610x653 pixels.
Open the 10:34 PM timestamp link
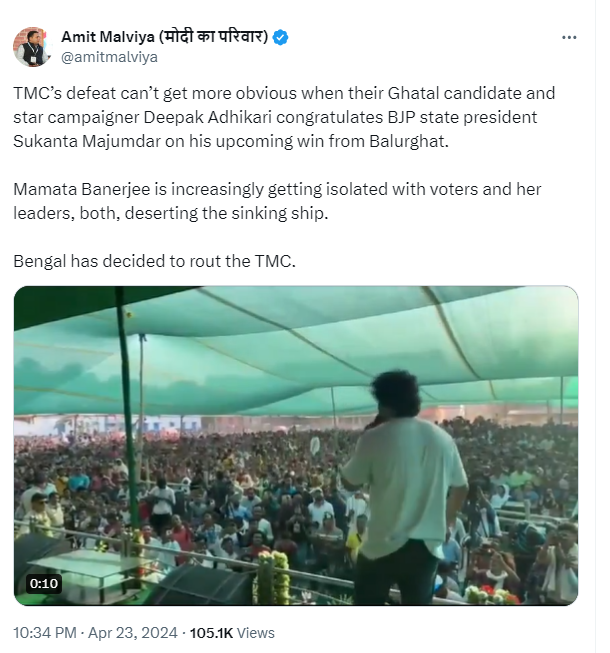(46, 633)
